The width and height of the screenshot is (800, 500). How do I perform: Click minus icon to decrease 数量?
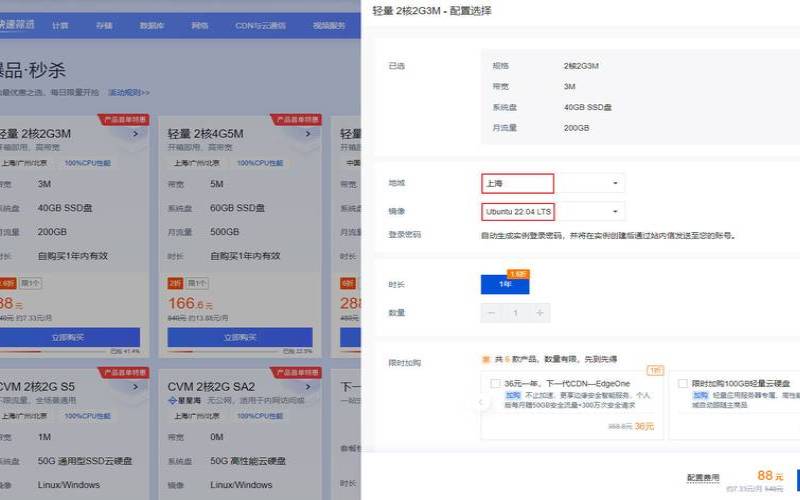pos(491,313)
